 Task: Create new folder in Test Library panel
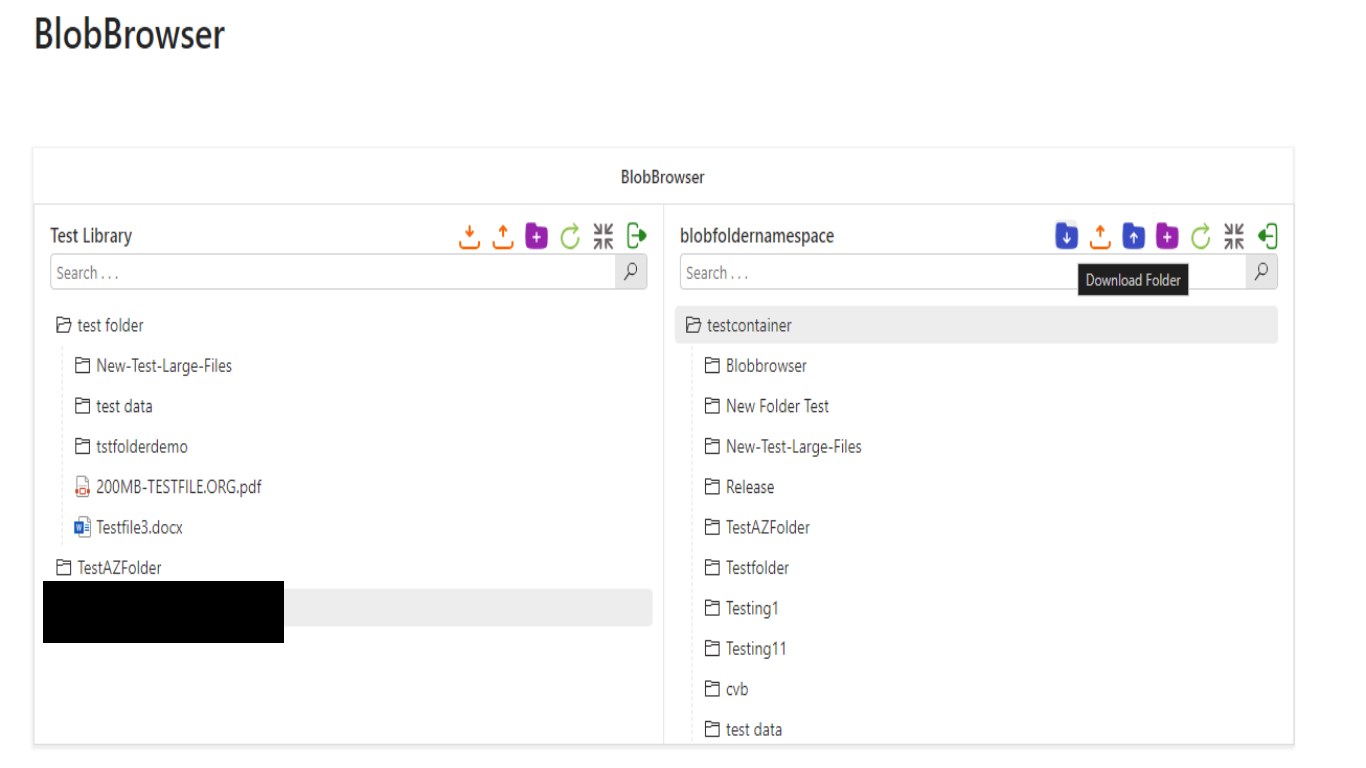pos(537,237)
